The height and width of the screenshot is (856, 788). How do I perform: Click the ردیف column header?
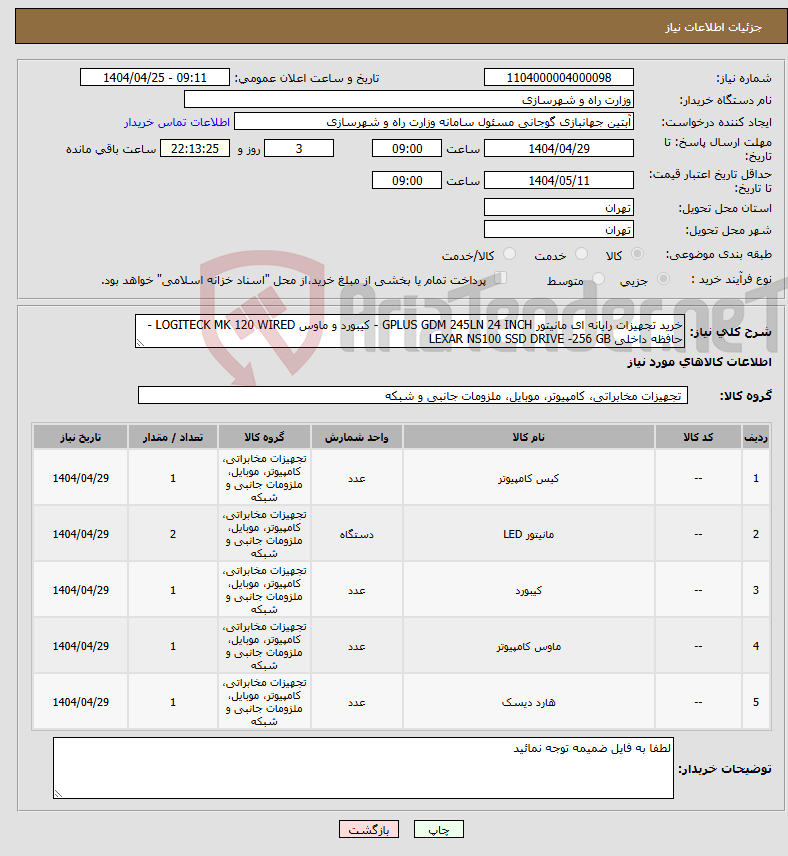click(x=756, y=437)
